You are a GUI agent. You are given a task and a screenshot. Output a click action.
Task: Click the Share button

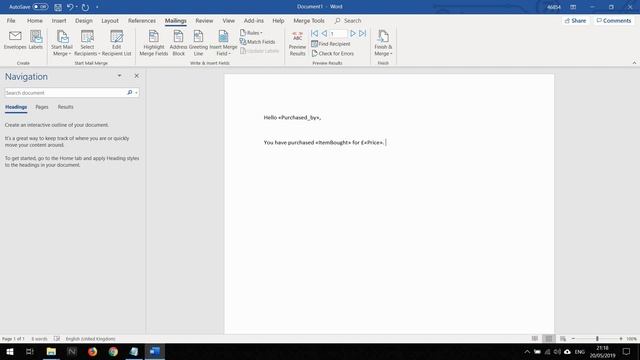tap(576, 20)
